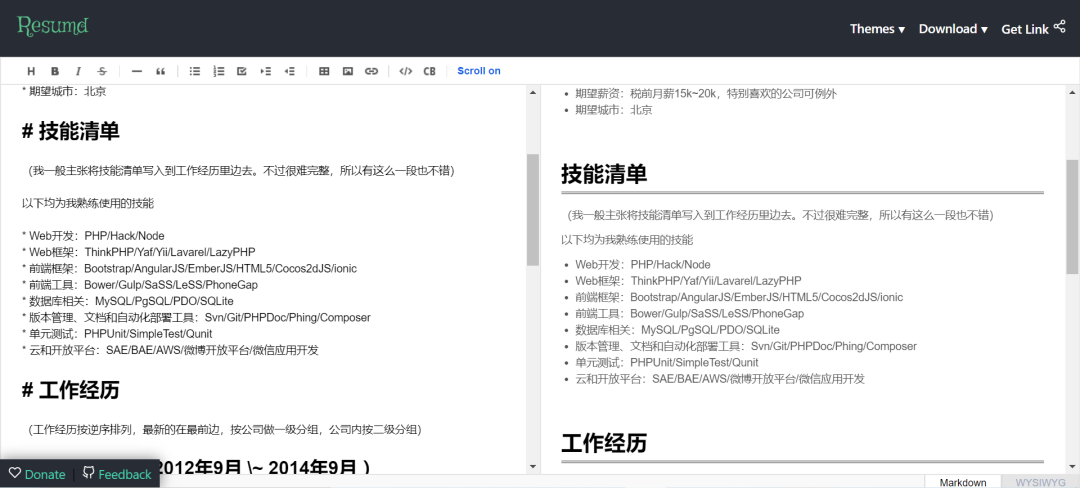Switch to the WYSIWYG editor tab
This screenshot has width=1080, height=488.
1040,482
